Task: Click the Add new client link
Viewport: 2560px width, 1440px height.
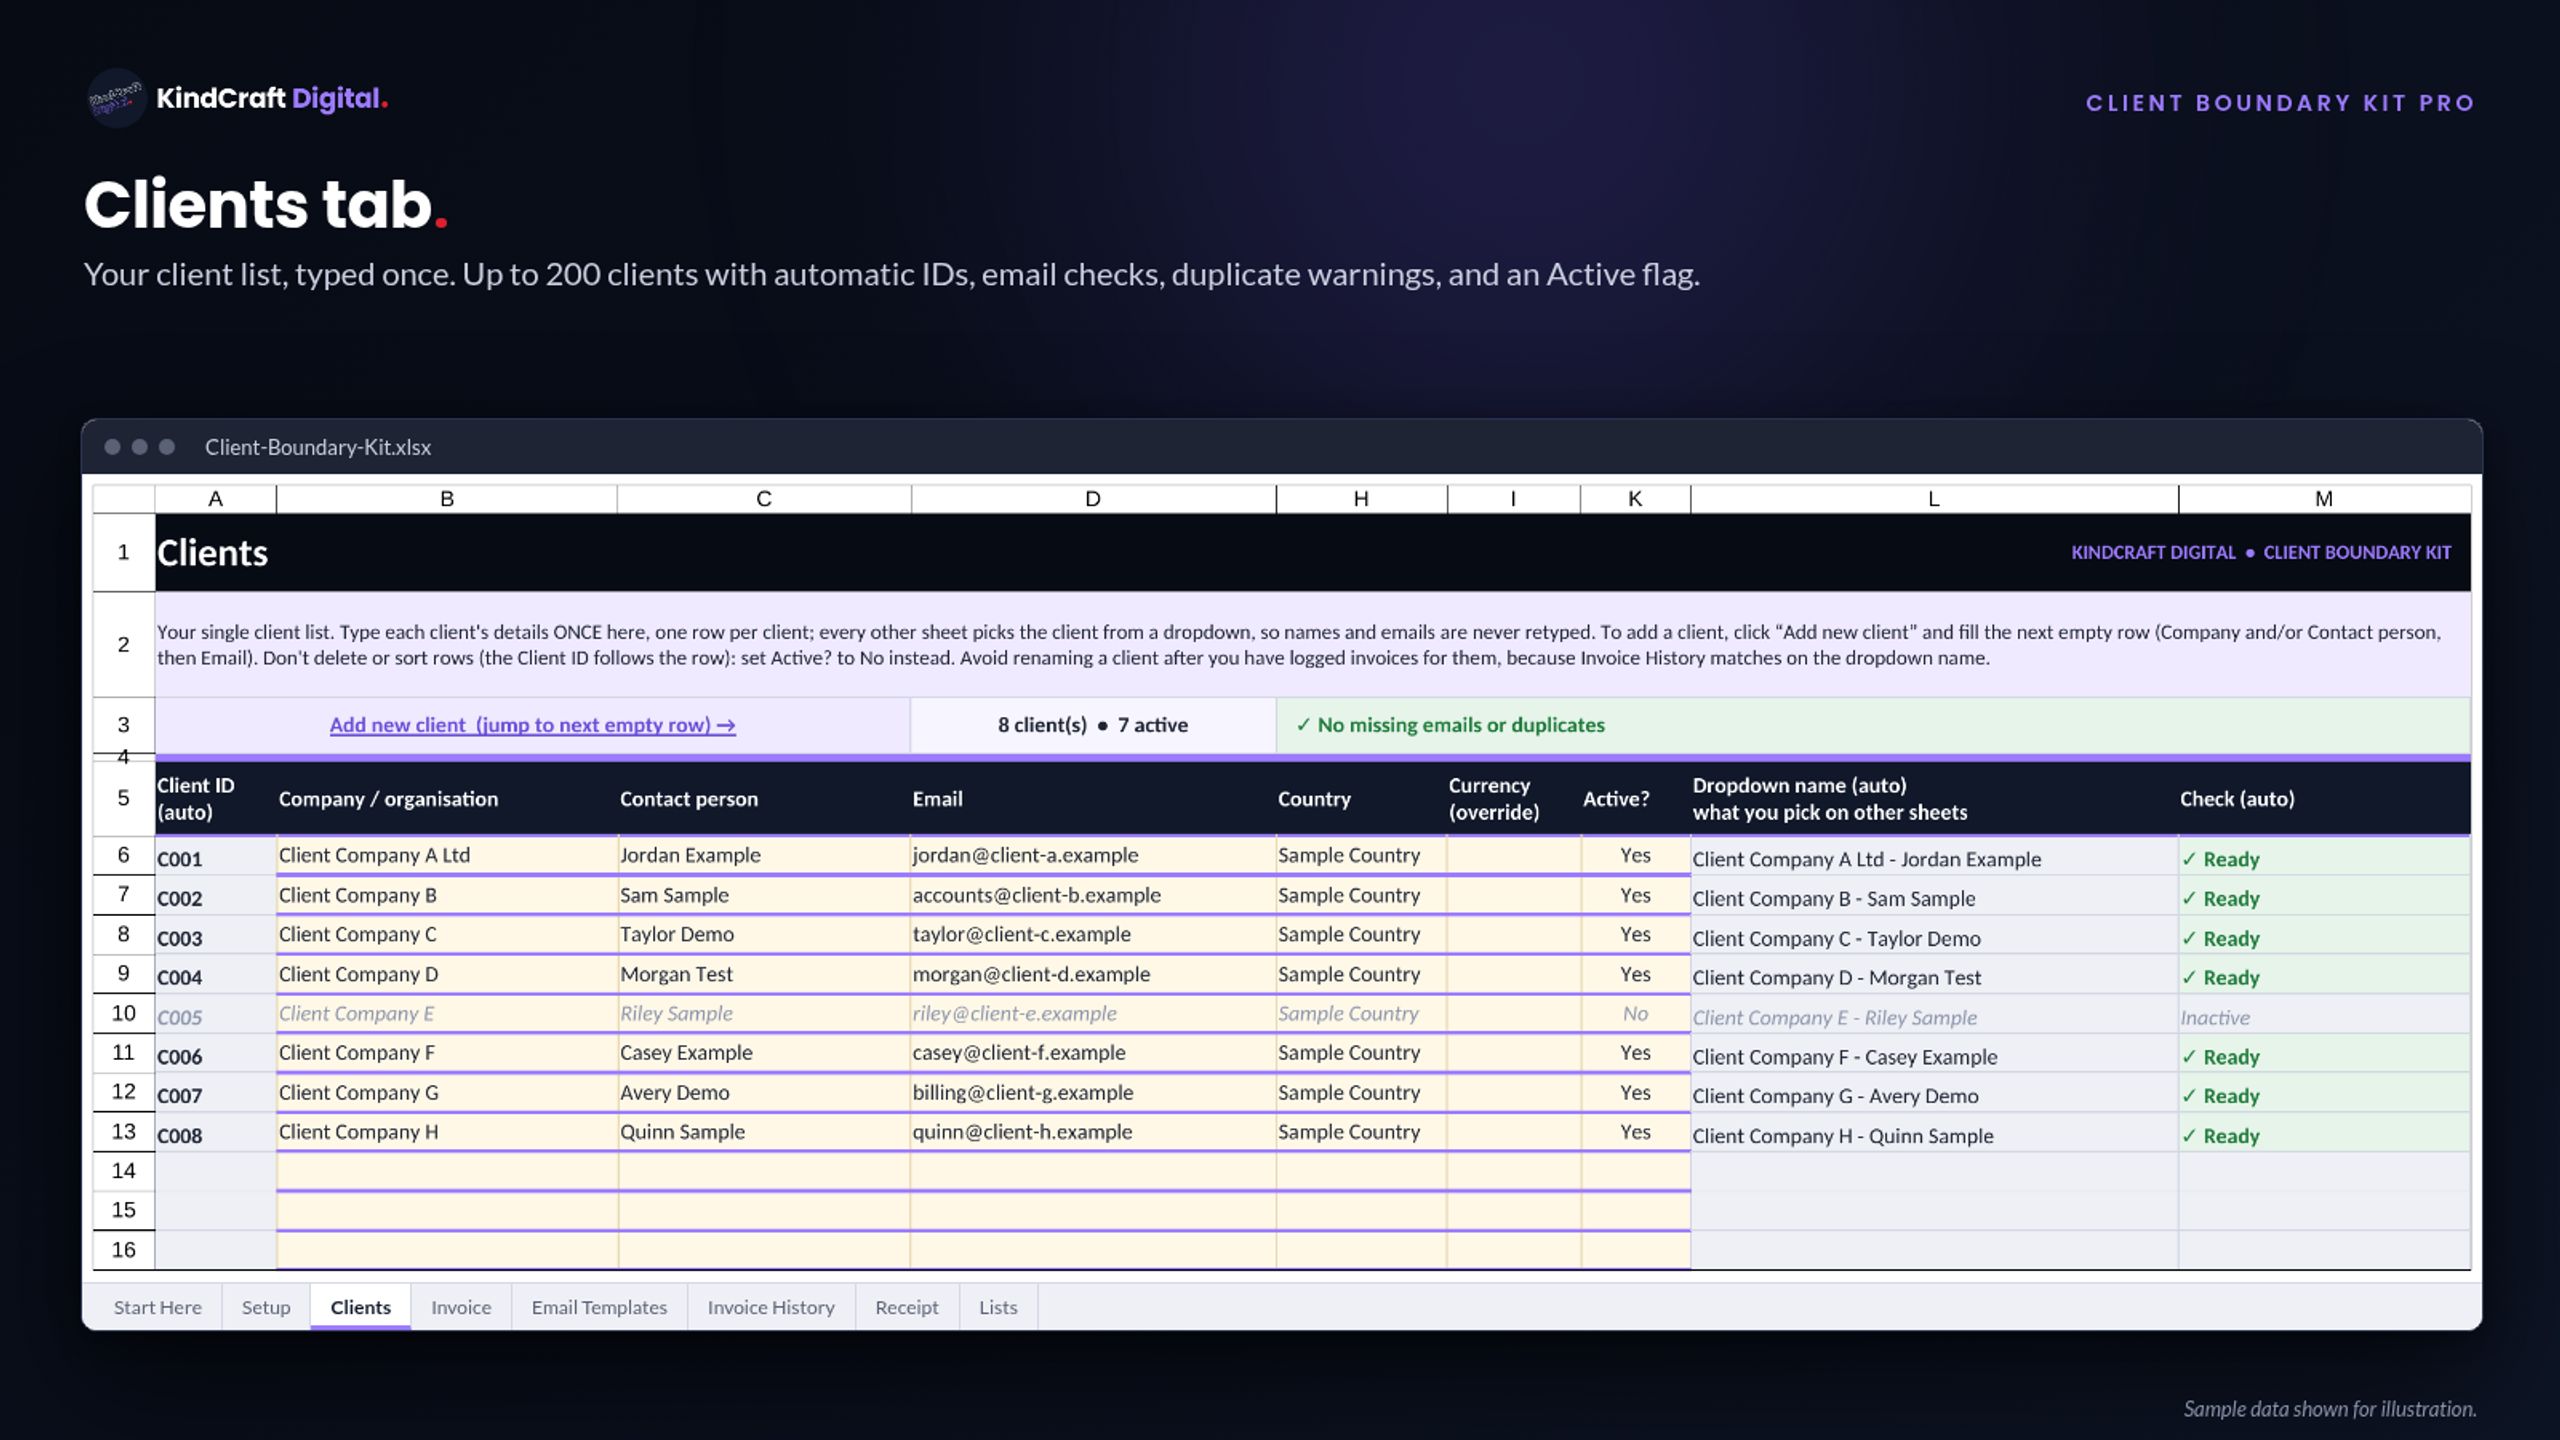Action: [x=532, y=725]
